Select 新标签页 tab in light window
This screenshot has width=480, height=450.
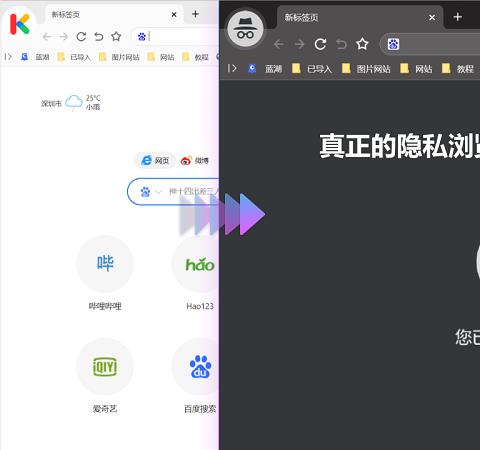click(114, 14)
